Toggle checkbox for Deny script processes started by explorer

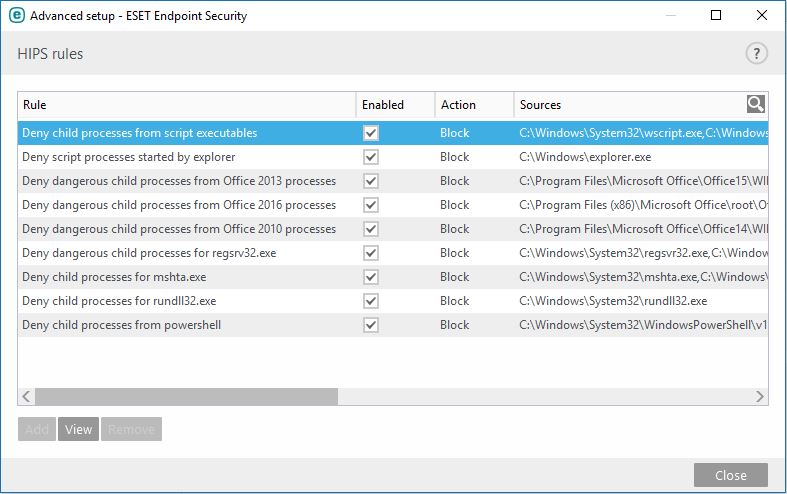point(371,157)
